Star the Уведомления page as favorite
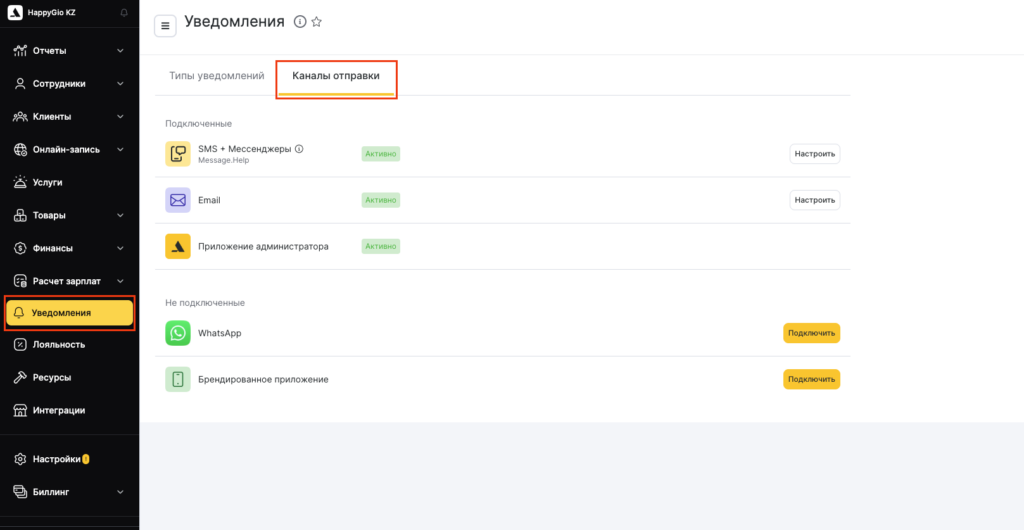The image size is (1024, 530). pyautogui.click(x=317, y=22)
